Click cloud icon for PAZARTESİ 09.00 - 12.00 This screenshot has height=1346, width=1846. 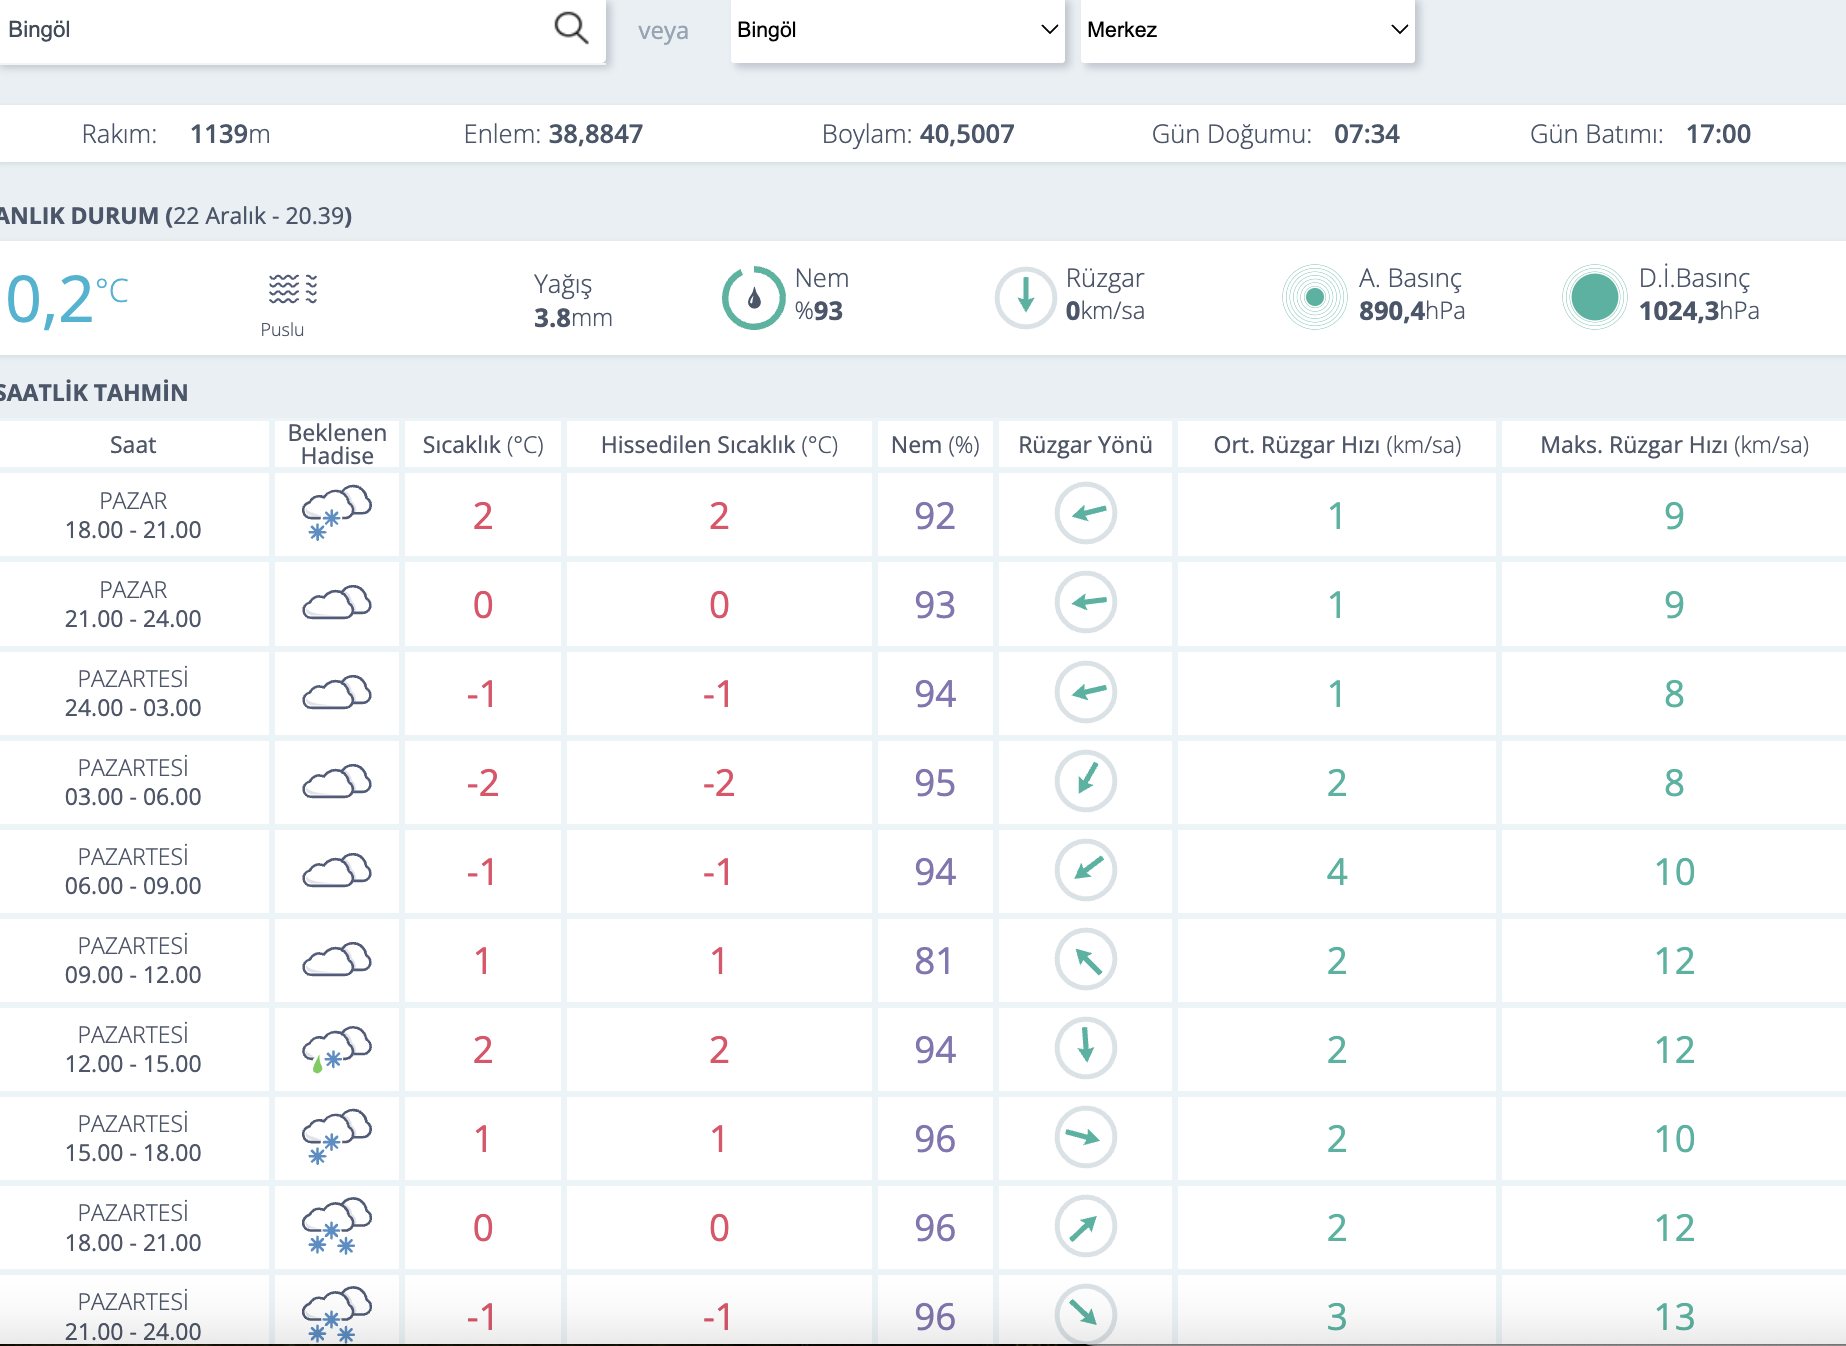pos(336,959)
